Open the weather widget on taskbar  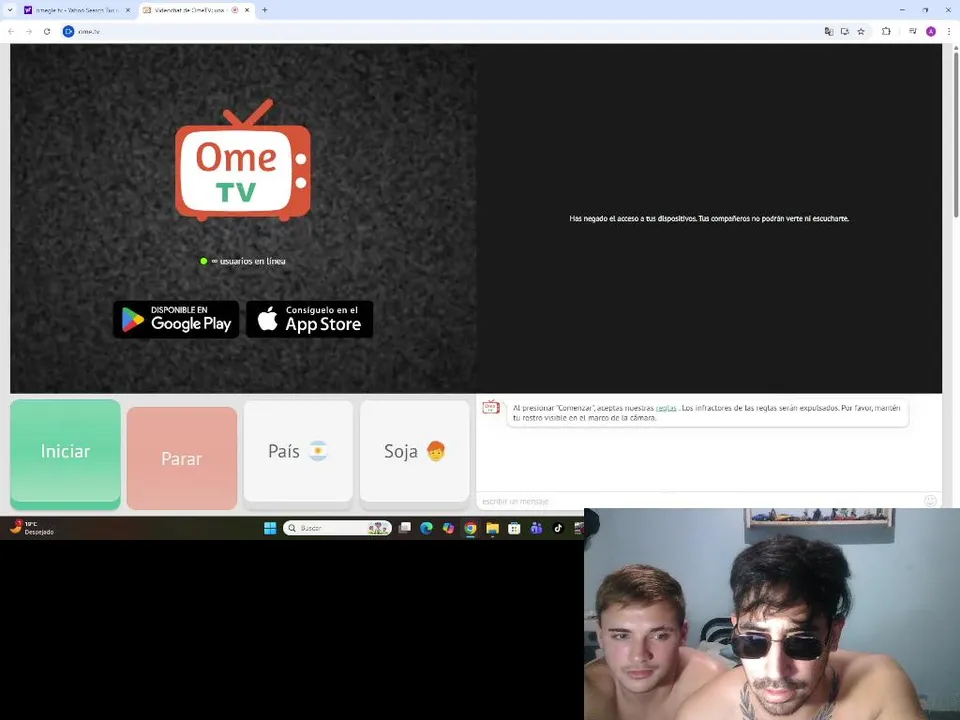pyautogui.click(x=32, y=528)
